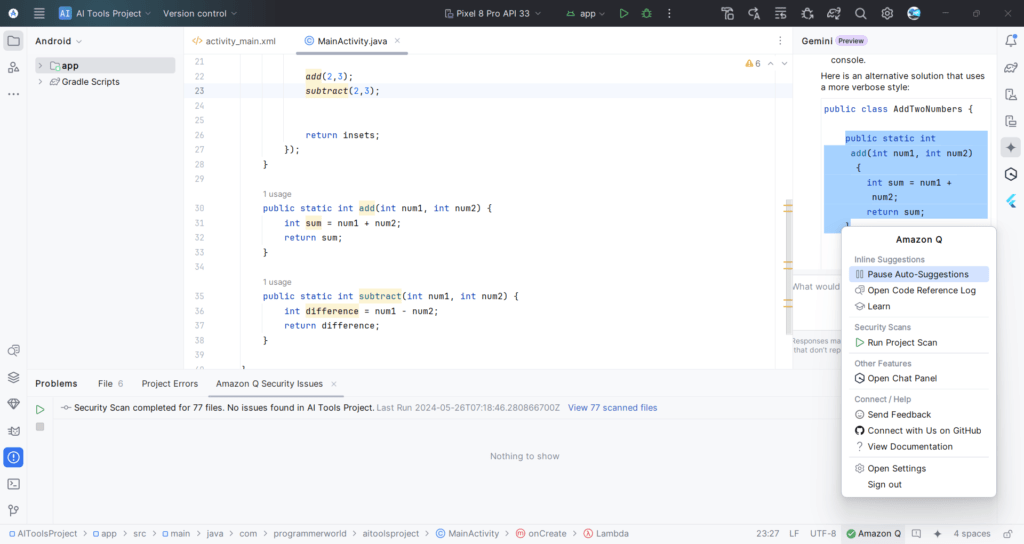This screenshot has height=544, width=1024.
Task: Run the app with green play icon
Action: tap(624, 13)
